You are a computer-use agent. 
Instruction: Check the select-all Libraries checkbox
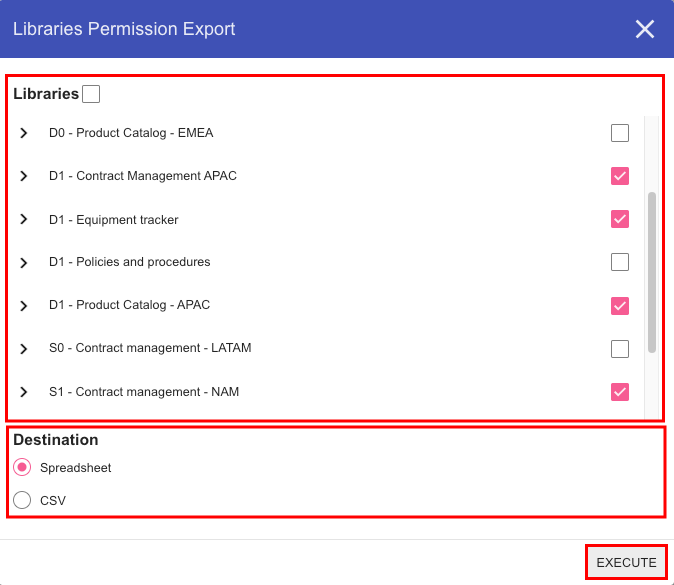tap(91, 94)
